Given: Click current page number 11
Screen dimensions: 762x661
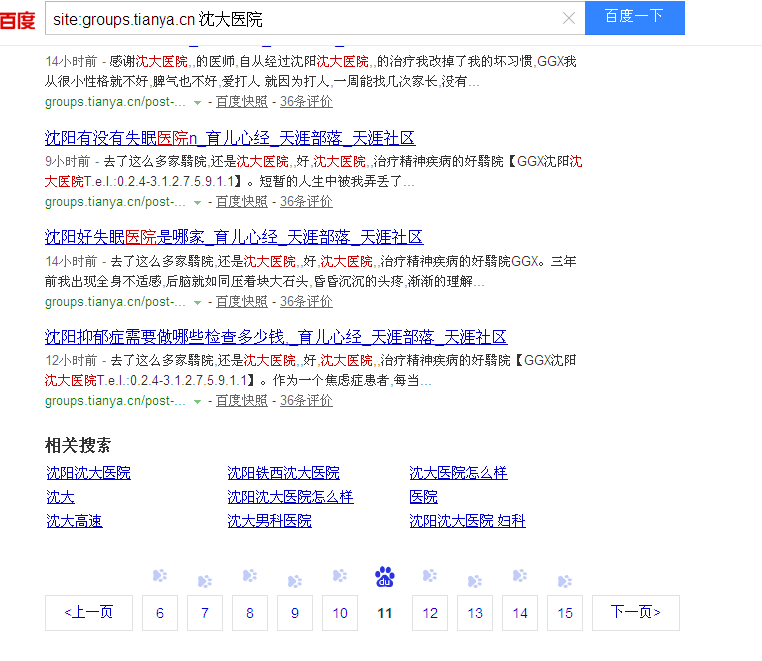Looking at the screenshot, I should [x=385, y=613].
